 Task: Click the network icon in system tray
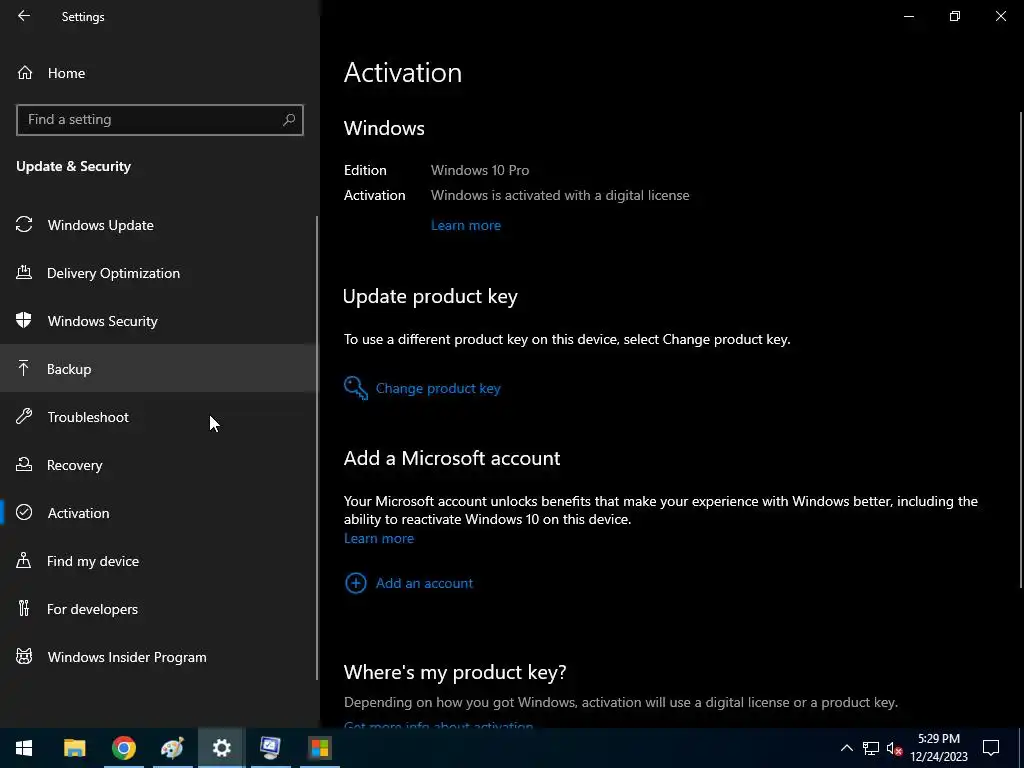871,748
